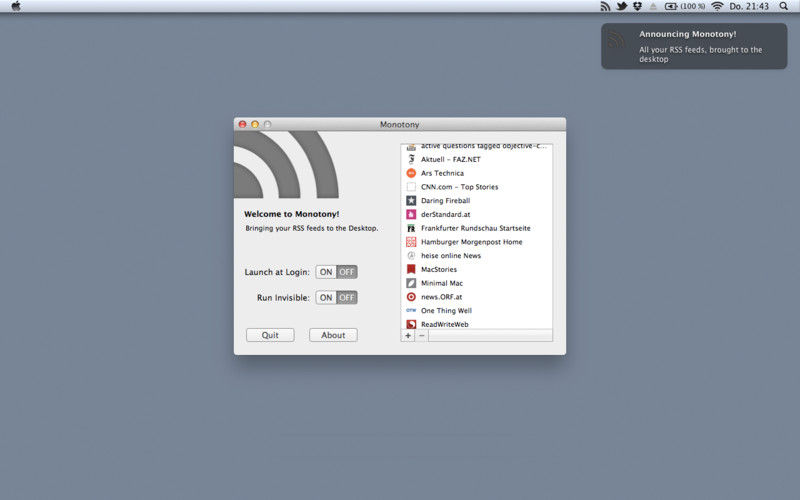The height and width of the screenshot is (500, 800).
Task: Click the Twitter bird menu bar icon
Action: point(621,6)
